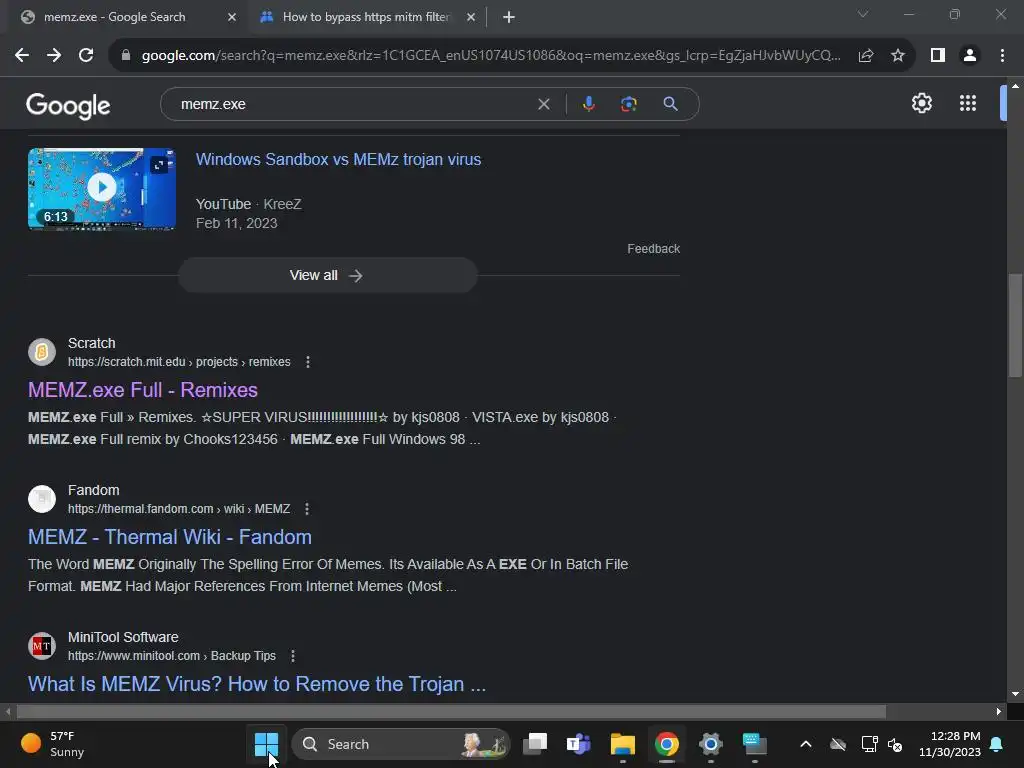Image resolution: width=1024 pixels, height=768 pixels.
Task: Click the horizontal scrollbar thumb
Action: (x=451, y=711)
